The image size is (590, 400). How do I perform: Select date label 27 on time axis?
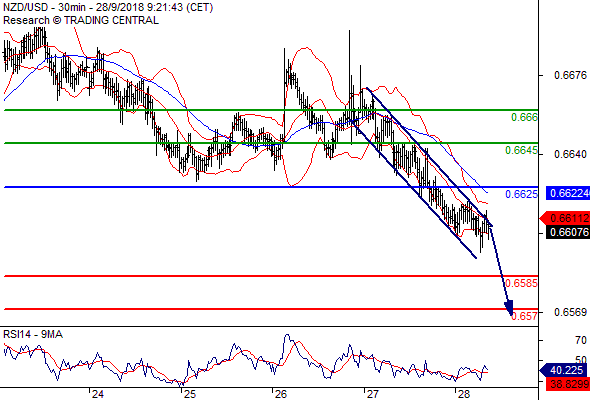click(372, 394)
